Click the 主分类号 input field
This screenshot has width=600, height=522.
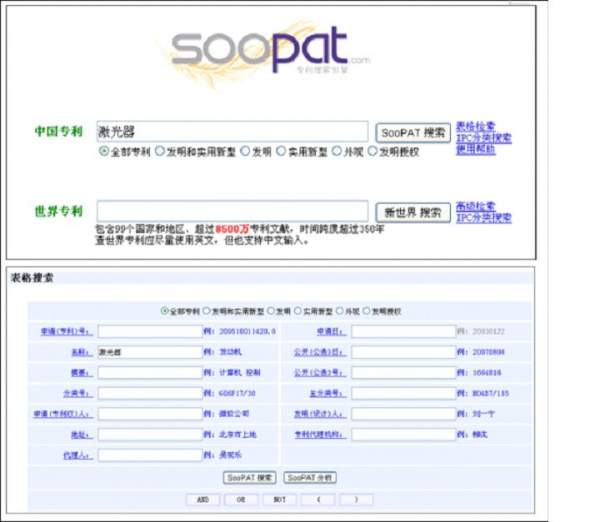404,393
